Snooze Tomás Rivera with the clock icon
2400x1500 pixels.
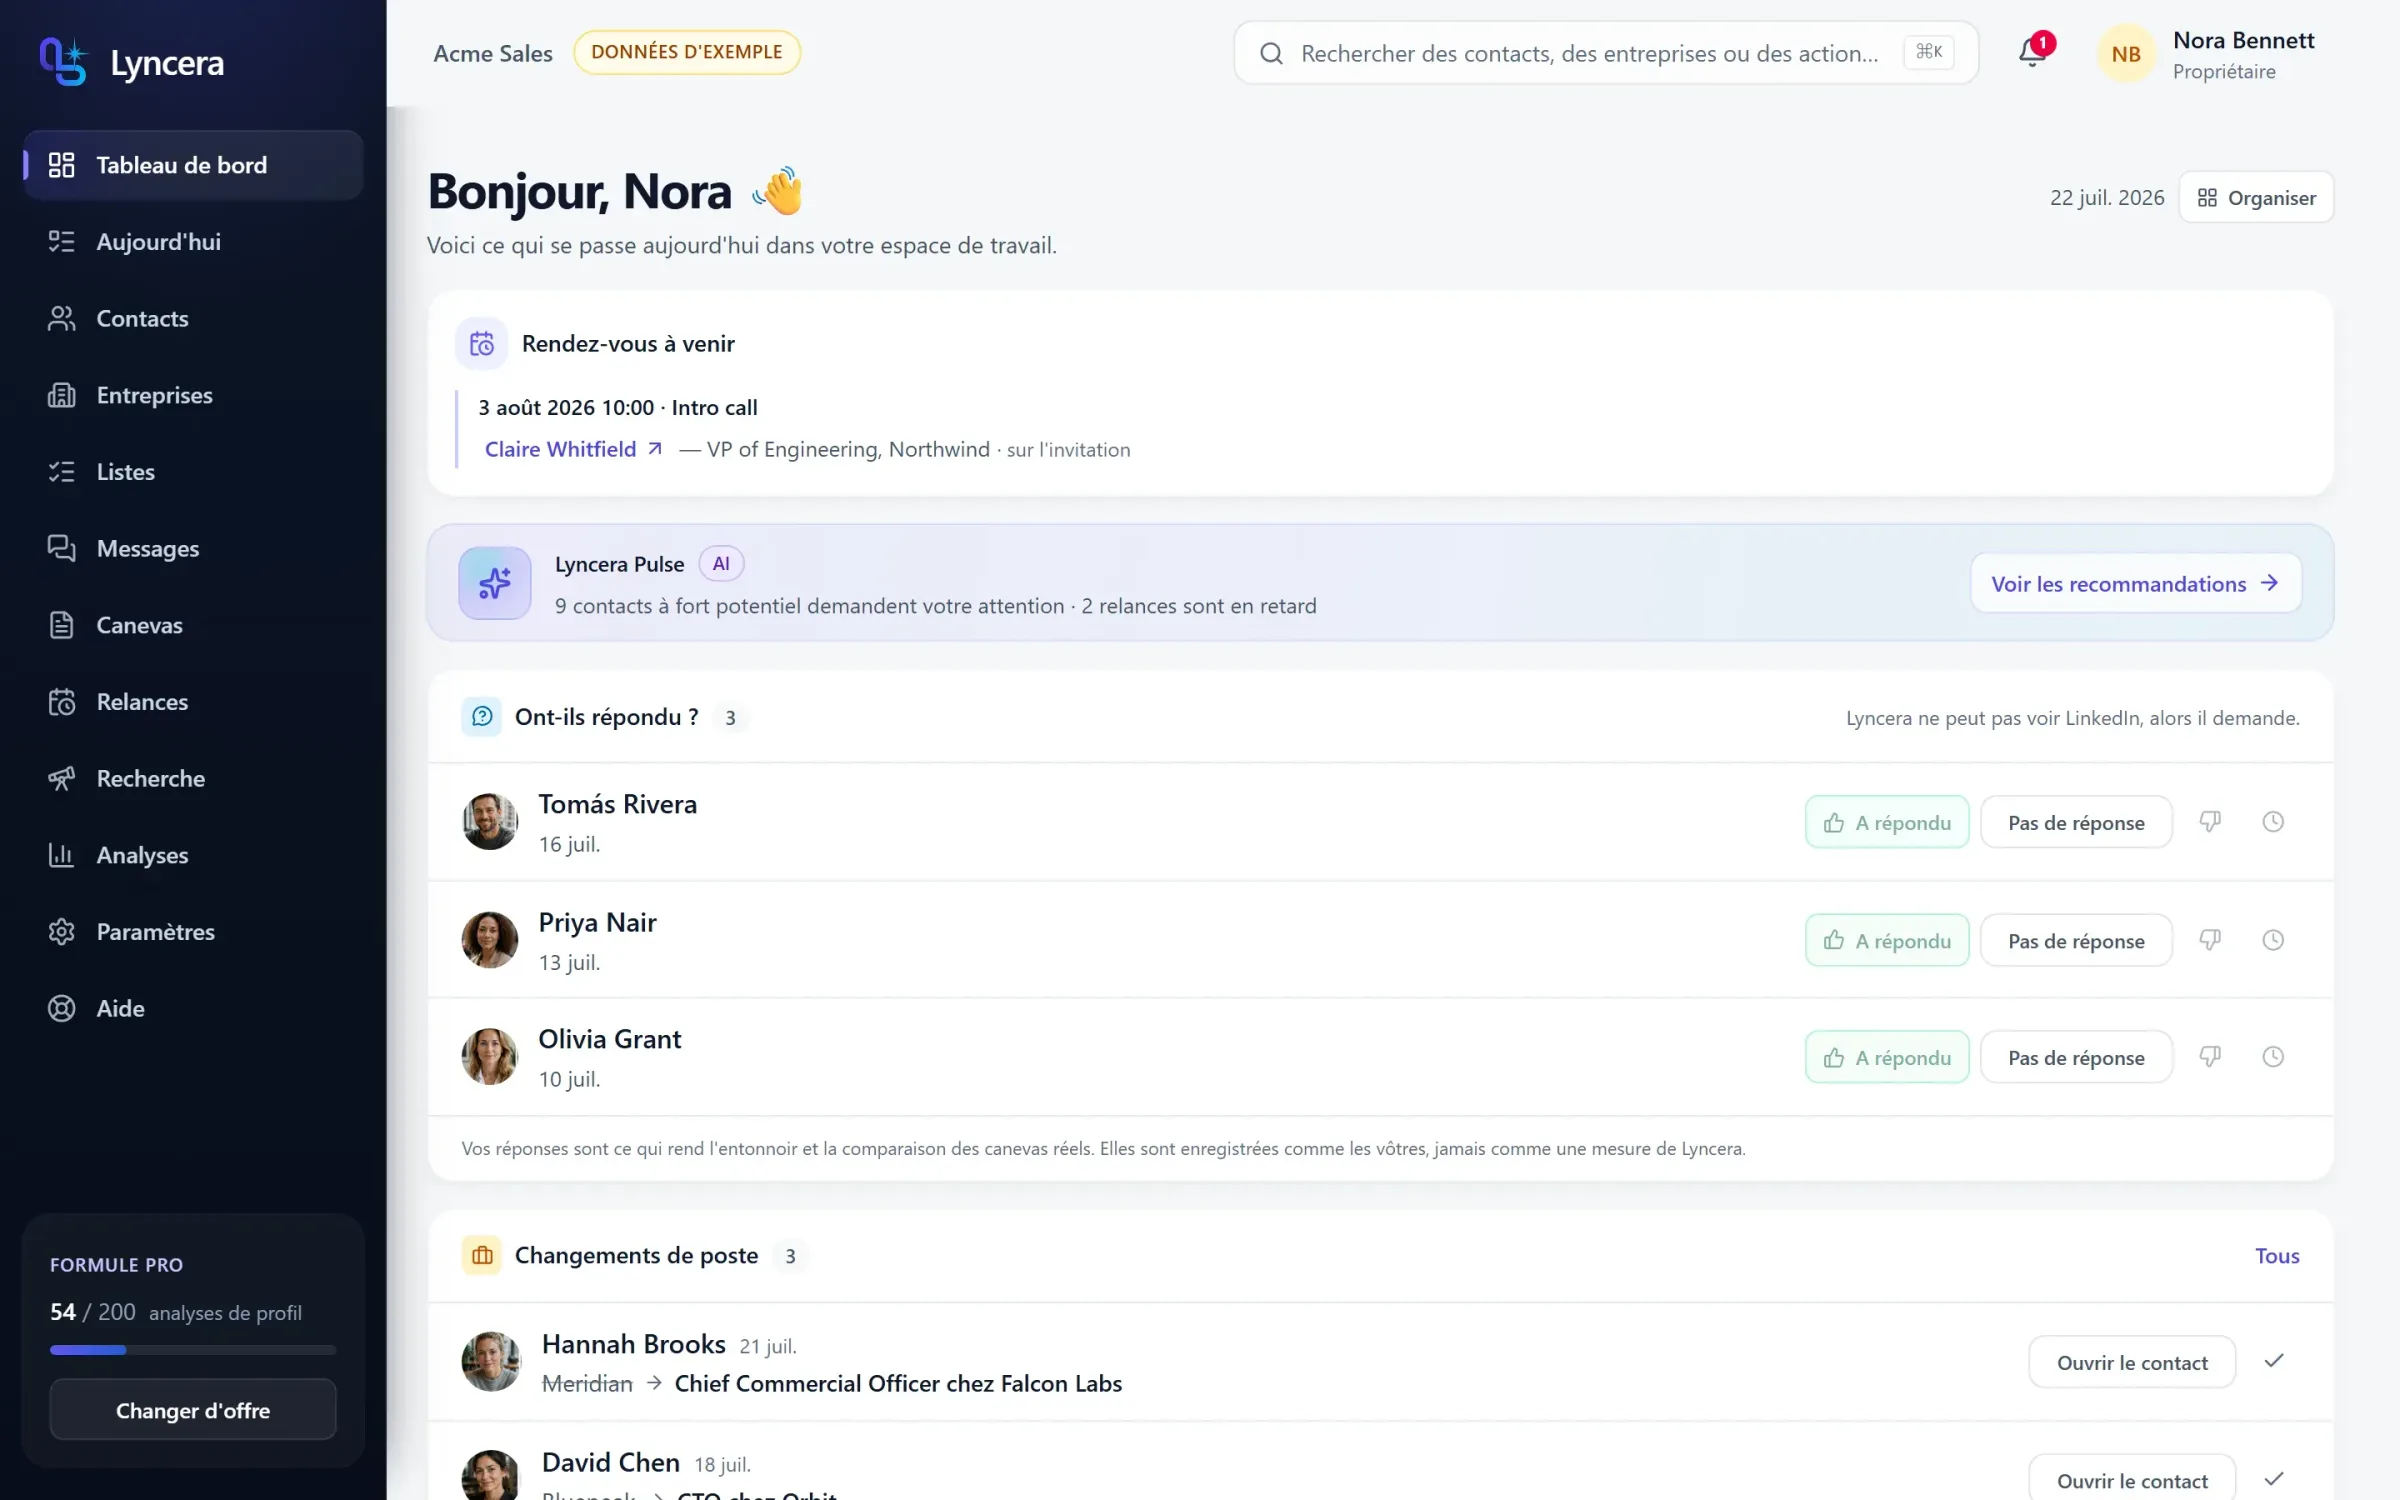(2273, 822)
